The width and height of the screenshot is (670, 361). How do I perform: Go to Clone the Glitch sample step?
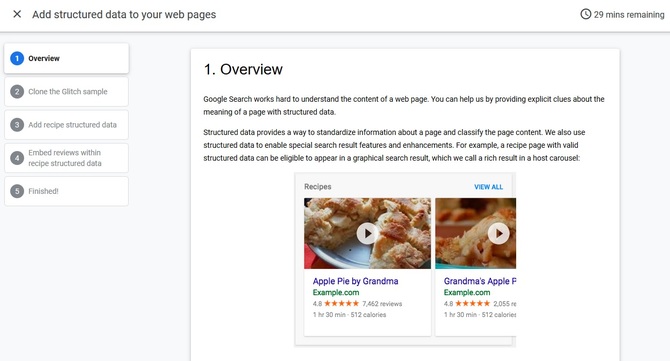click(x=66, y=91)
